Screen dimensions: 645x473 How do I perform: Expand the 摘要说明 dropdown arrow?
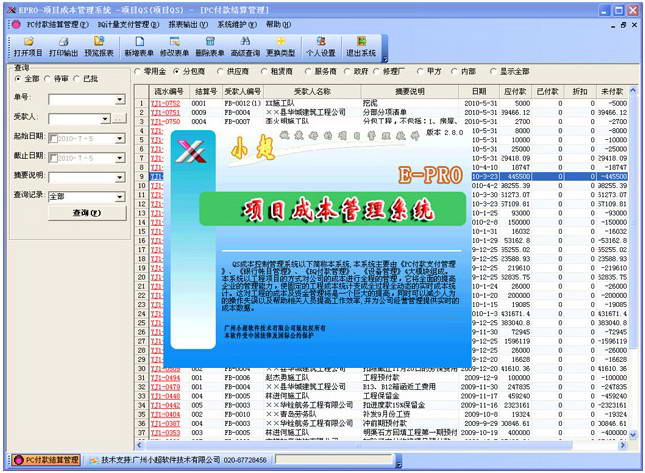coord(120,178)
